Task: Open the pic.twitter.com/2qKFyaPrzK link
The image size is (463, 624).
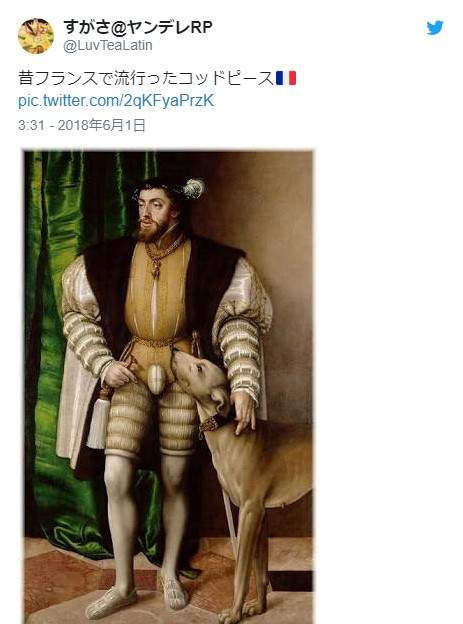Action: [x=116, y=101]
